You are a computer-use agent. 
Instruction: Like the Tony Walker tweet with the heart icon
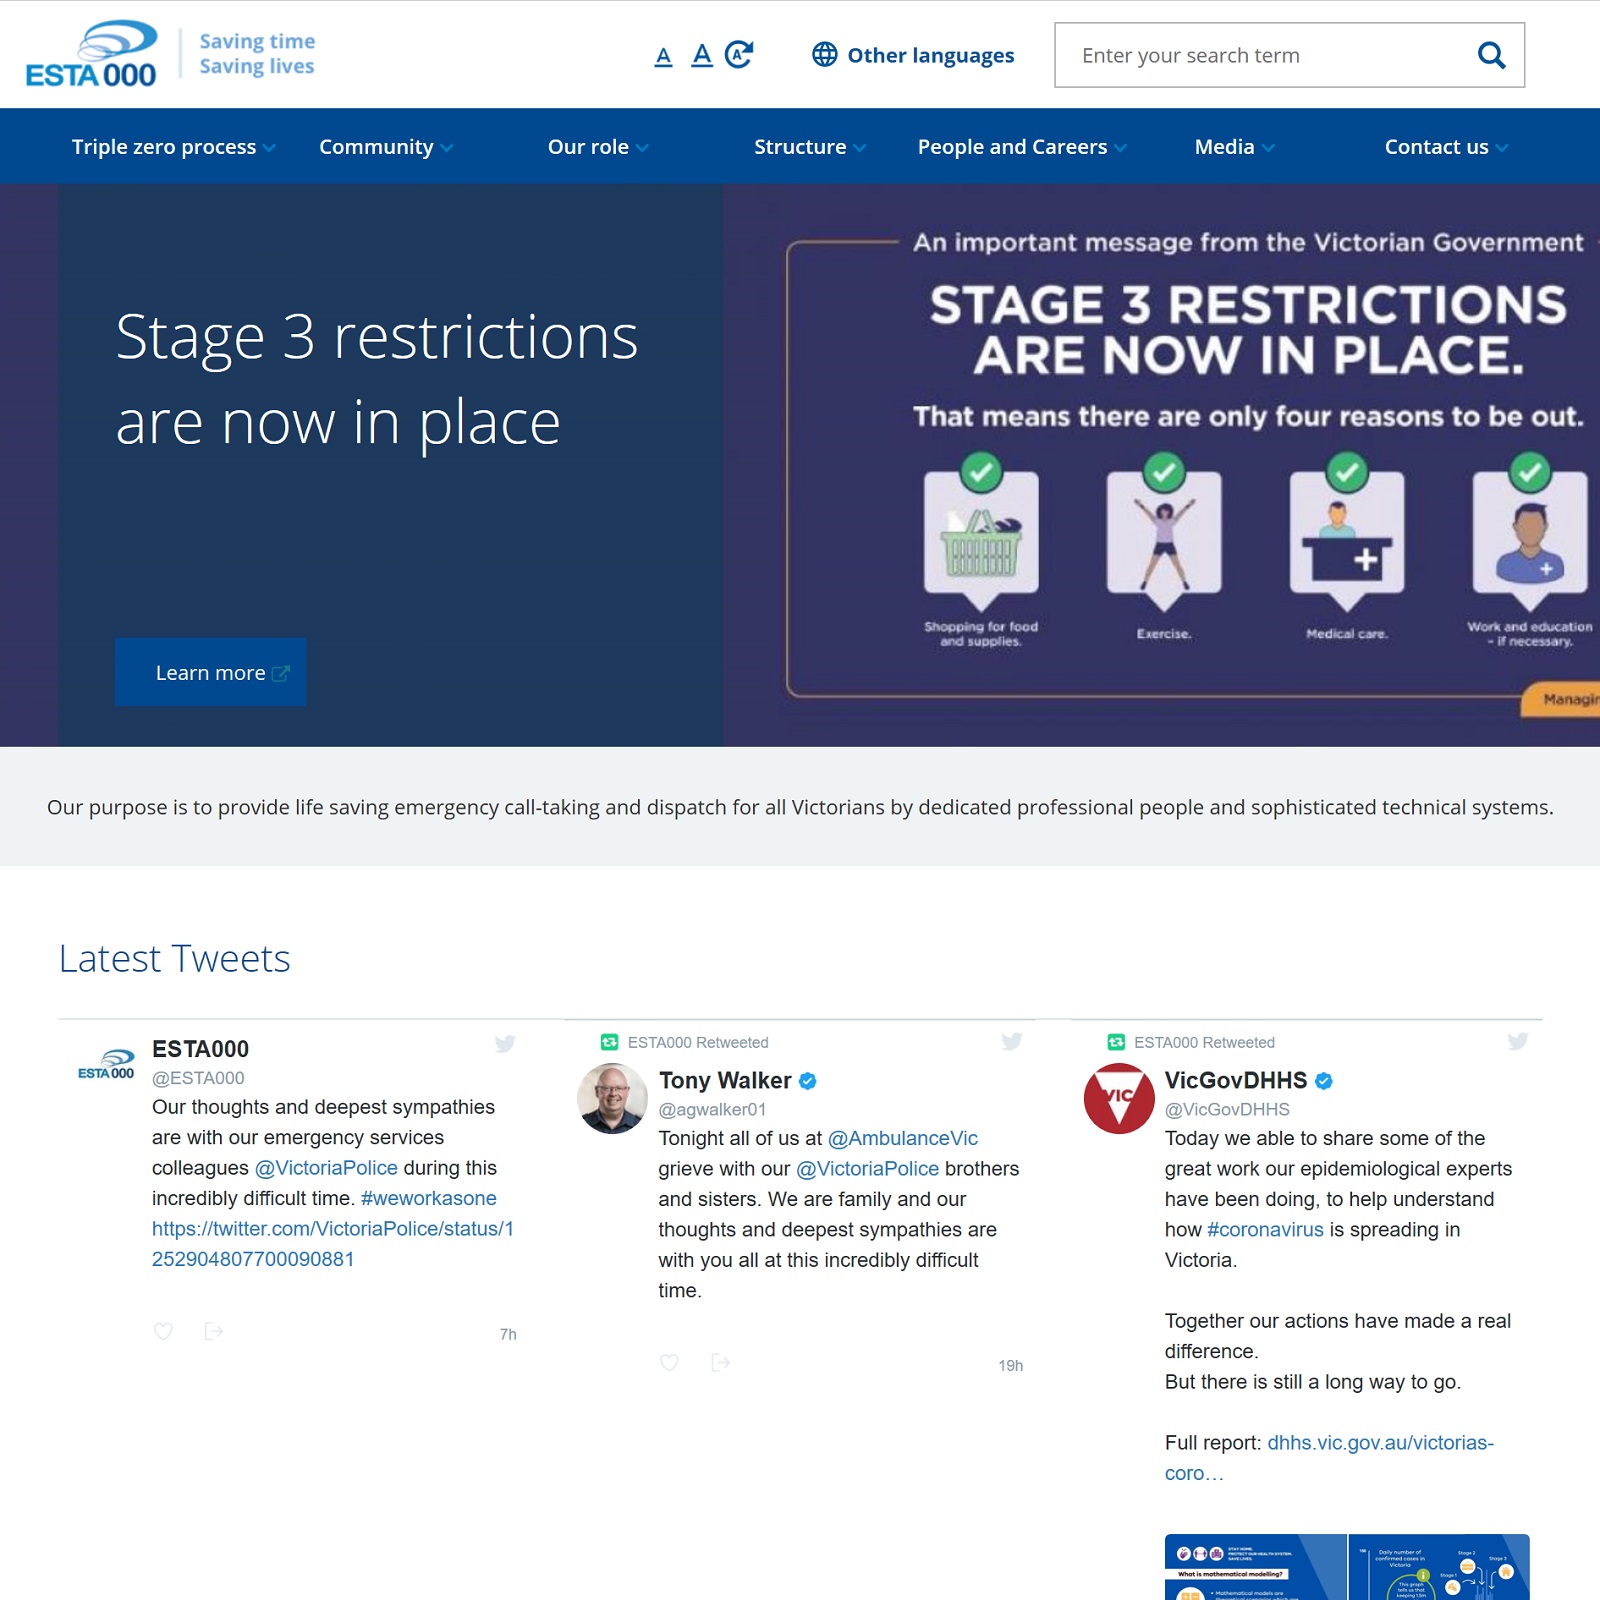pos(669,1362)
